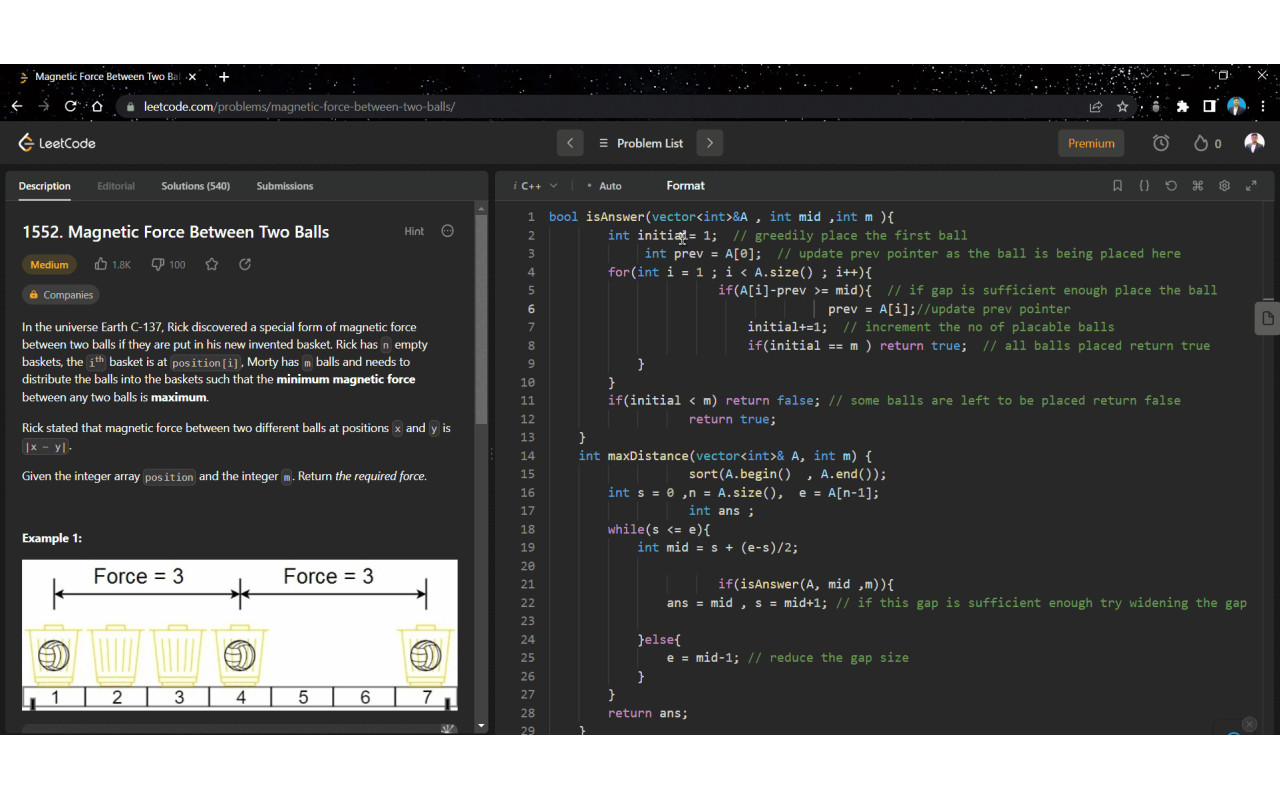Click 'sort(A.begin() , A.end());' code line
This screenshot has height=800, width=1280.
(787, 474)
